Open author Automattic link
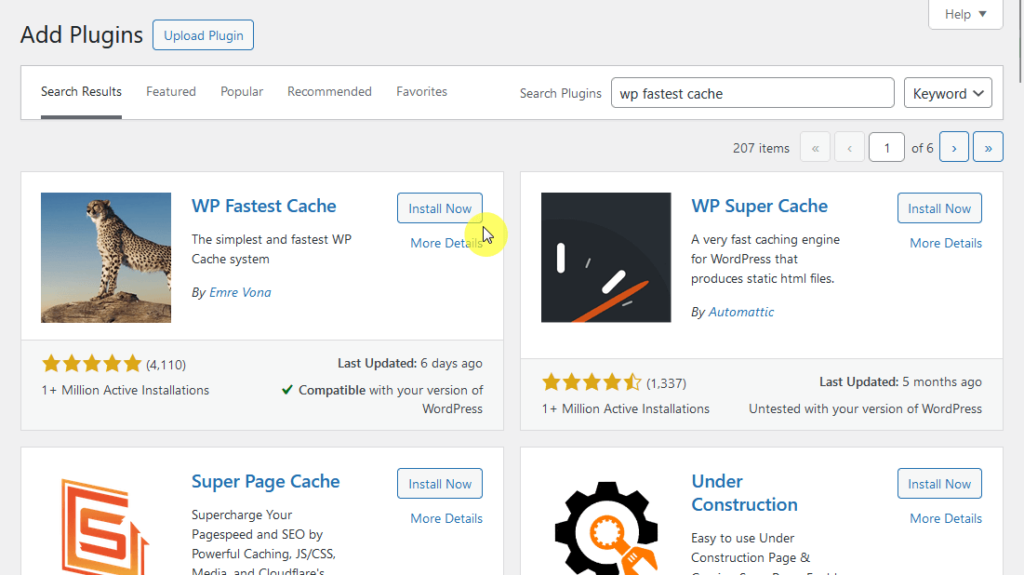Viewport: 1024px width, 575px height. tap(741, 312)
